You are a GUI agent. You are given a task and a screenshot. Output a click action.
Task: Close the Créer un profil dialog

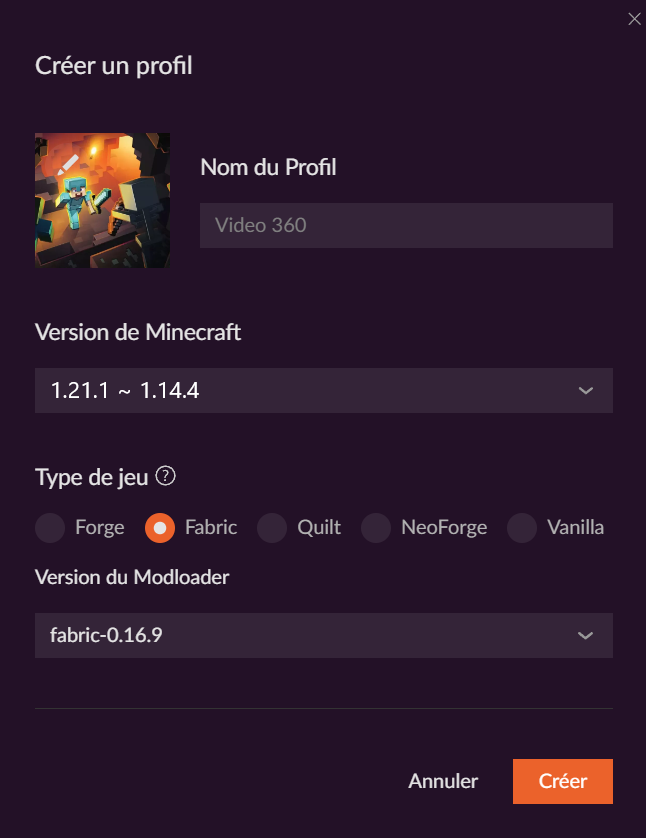click(x=633, y=19)
